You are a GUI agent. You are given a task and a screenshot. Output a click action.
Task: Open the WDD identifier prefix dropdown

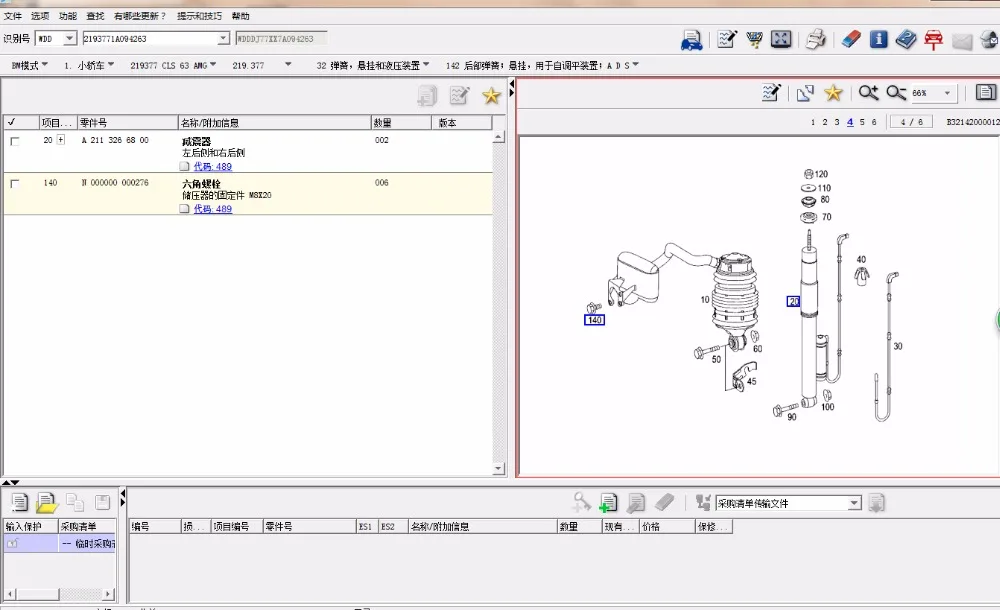(70, 39)
